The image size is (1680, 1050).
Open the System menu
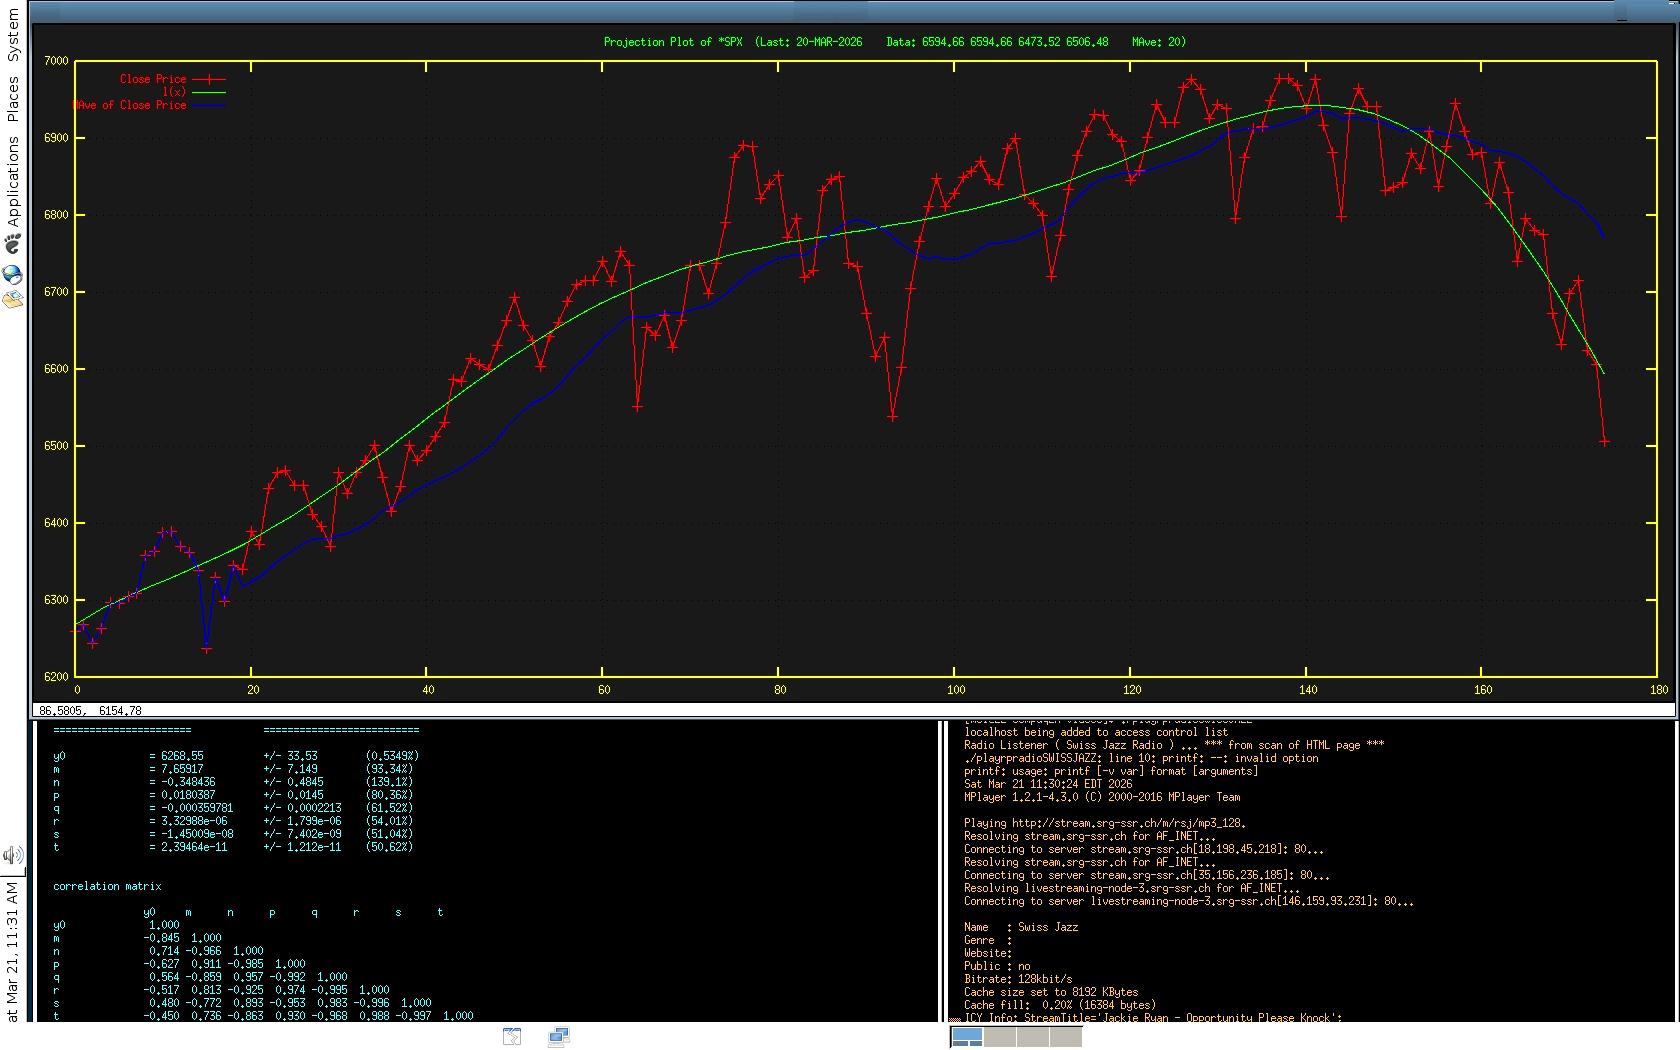13,37
